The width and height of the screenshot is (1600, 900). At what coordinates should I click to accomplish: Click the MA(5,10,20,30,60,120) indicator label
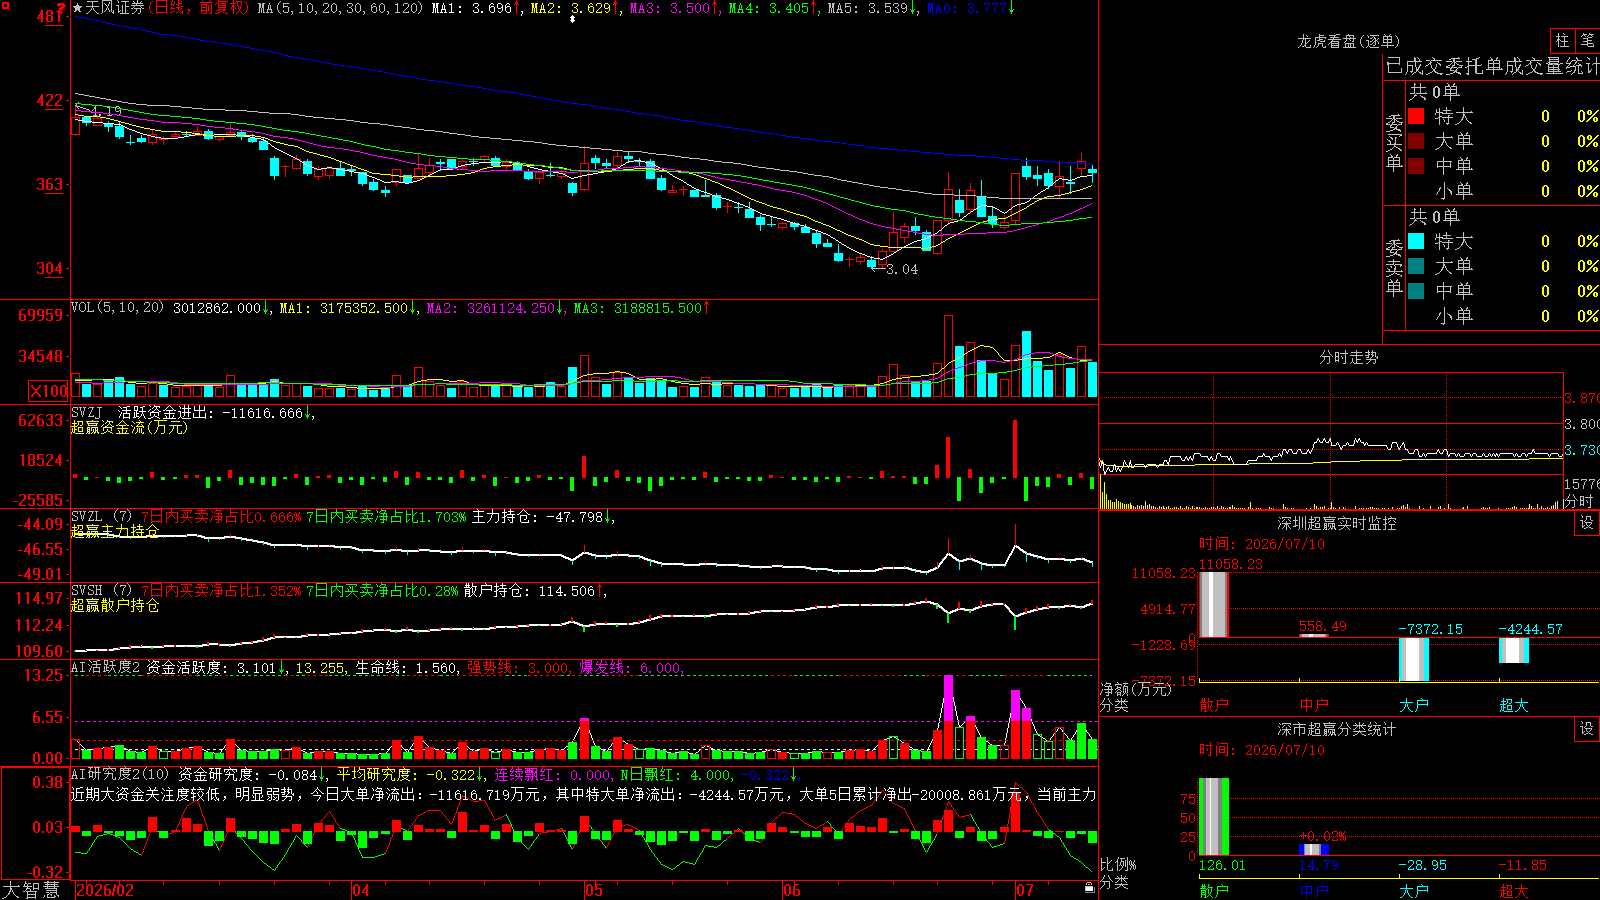pyautogui.click(x=340, y=8)
